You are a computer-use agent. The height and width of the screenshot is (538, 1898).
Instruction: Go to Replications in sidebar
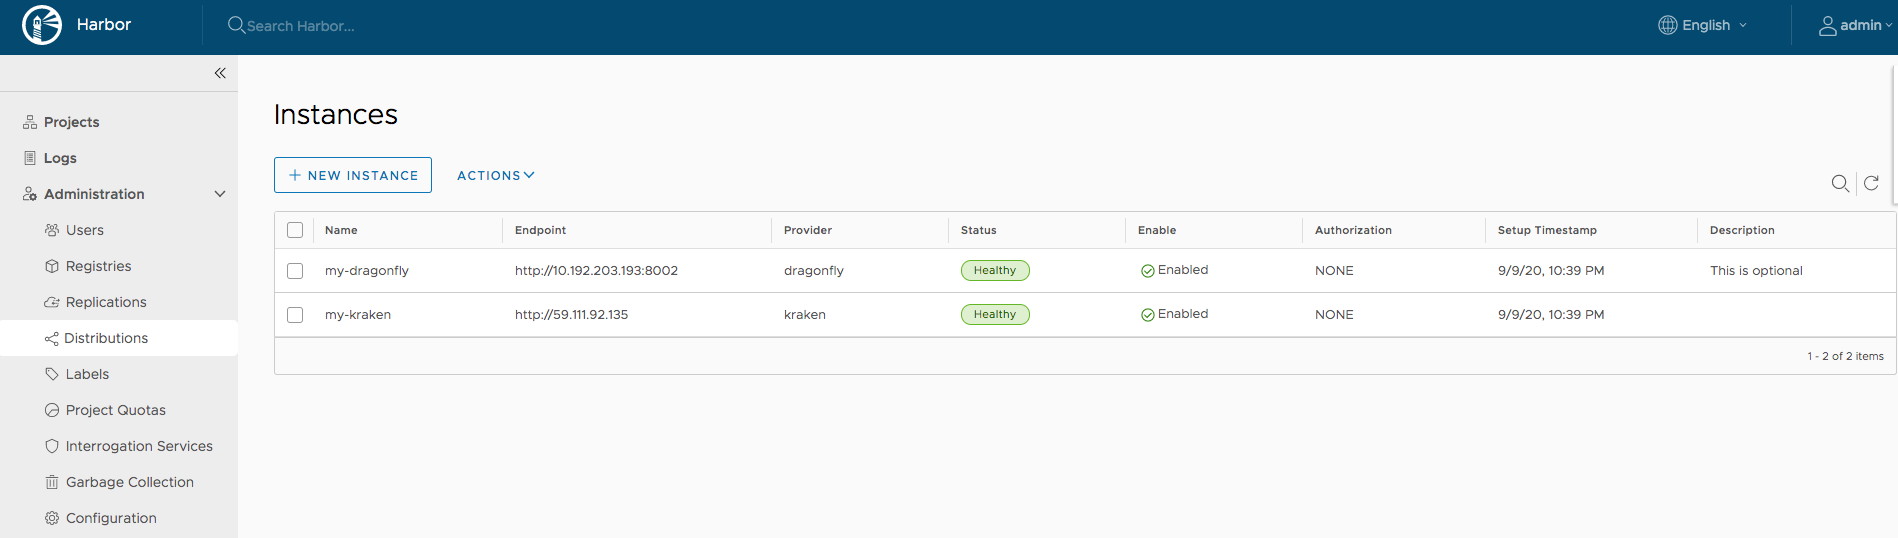click(106, 302)
